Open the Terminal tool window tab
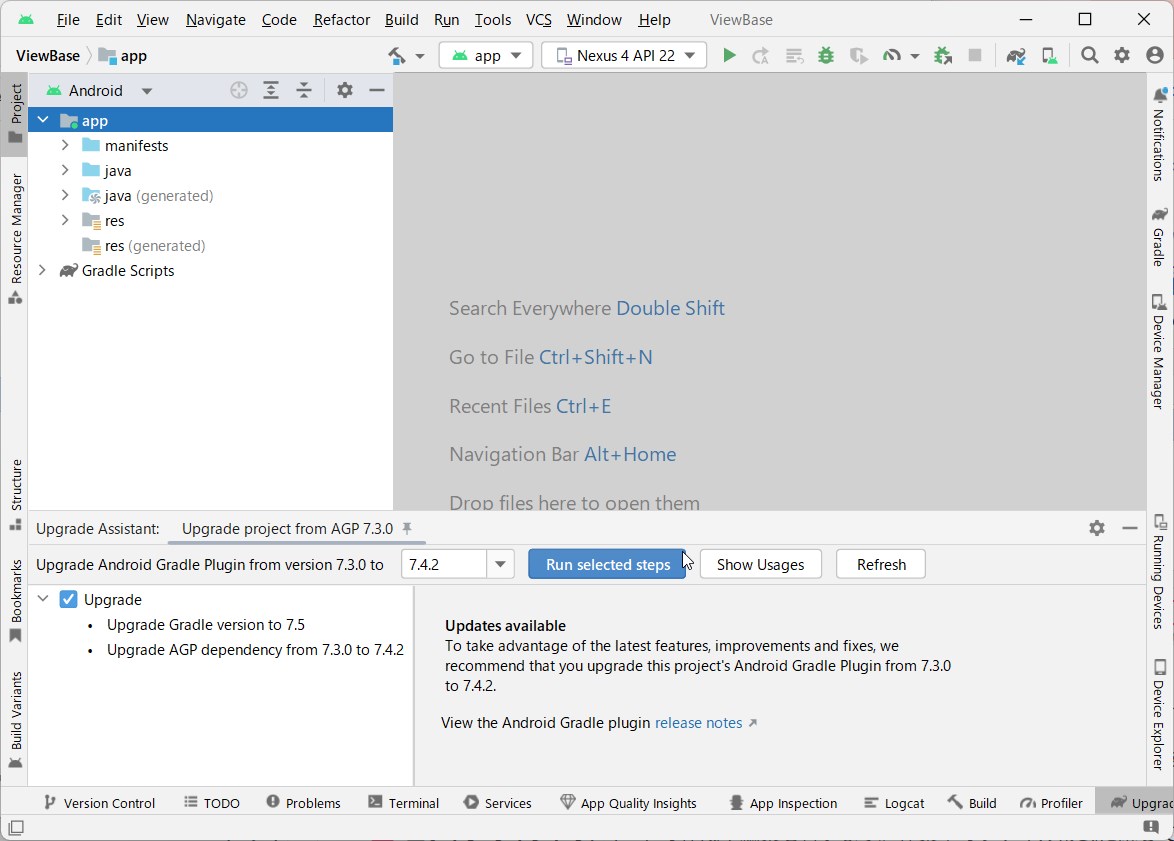This screenshot has height=841, width=1174. (x=404, y=803)
